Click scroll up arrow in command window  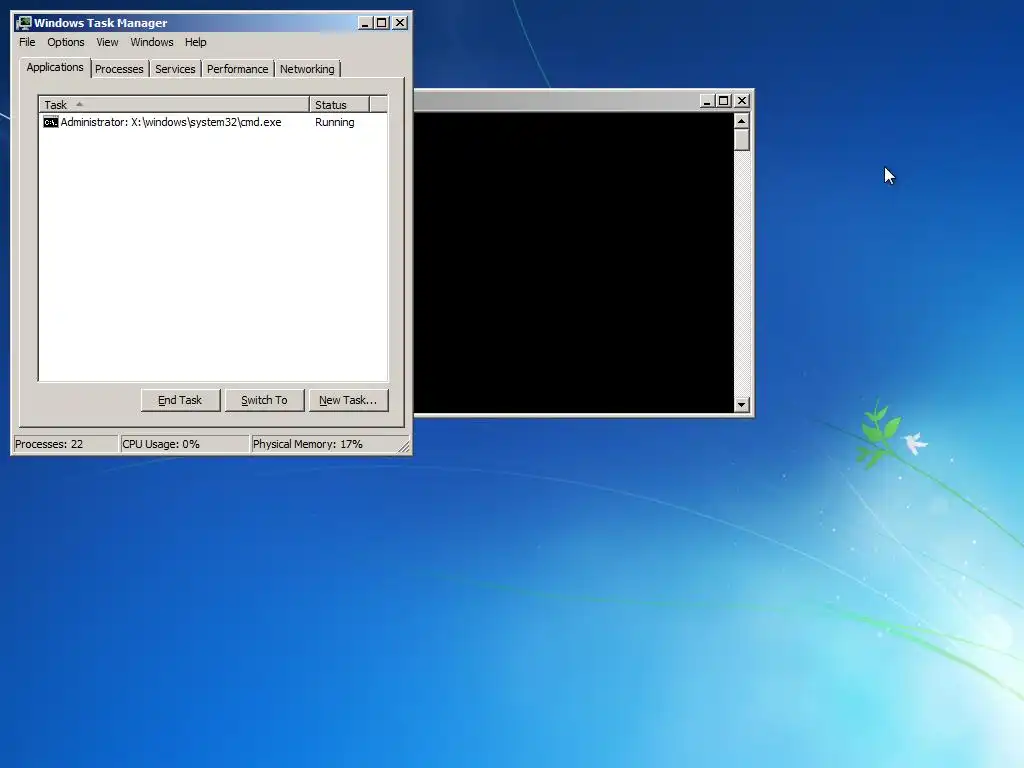(741, 121)
